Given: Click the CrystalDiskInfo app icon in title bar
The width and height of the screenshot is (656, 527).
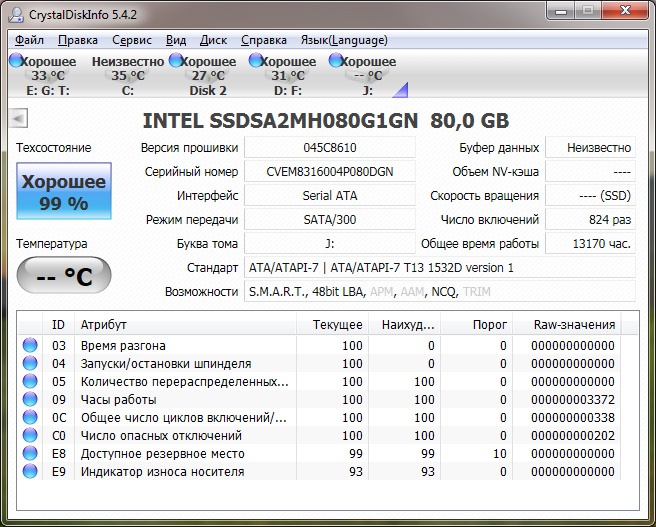Looking at the screenshot, I should [16, 14].
